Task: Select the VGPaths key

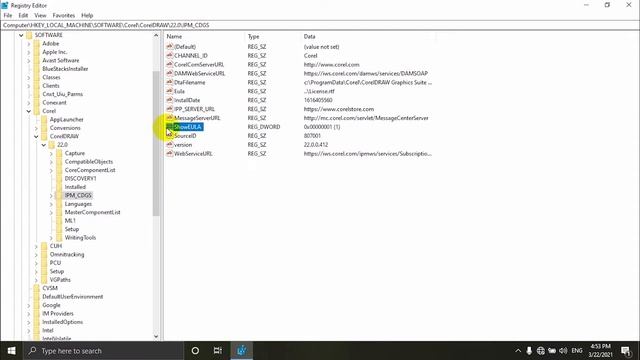Action: click(60, 280)
